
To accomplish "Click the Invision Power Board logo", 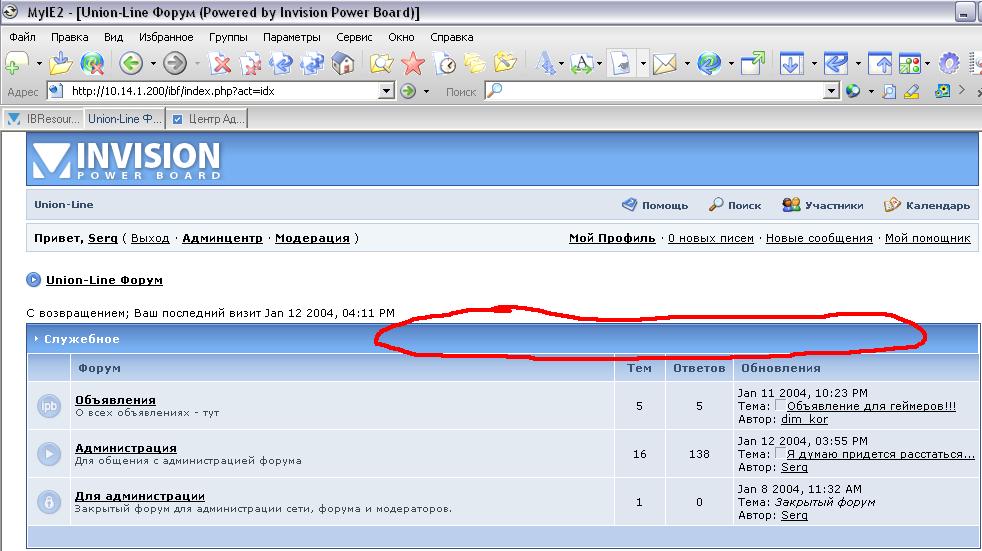I will pos(127,160).
